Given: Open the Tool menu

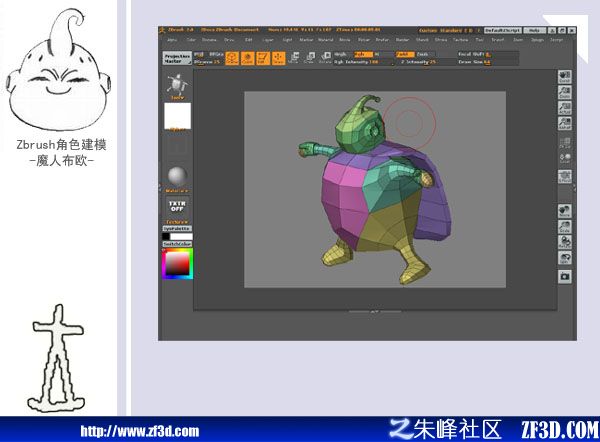Looking at the screenshot, I should (x=479, y=40).
